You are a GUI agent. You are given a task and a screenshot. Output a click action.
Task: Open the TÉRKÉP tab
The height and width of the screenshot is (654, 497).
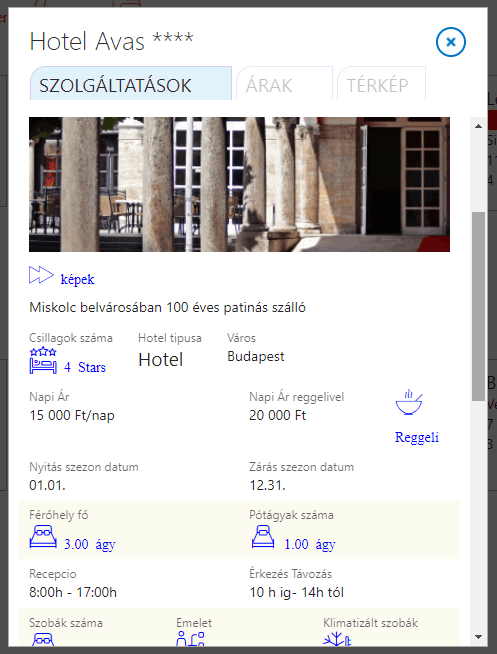click(381, 83)
